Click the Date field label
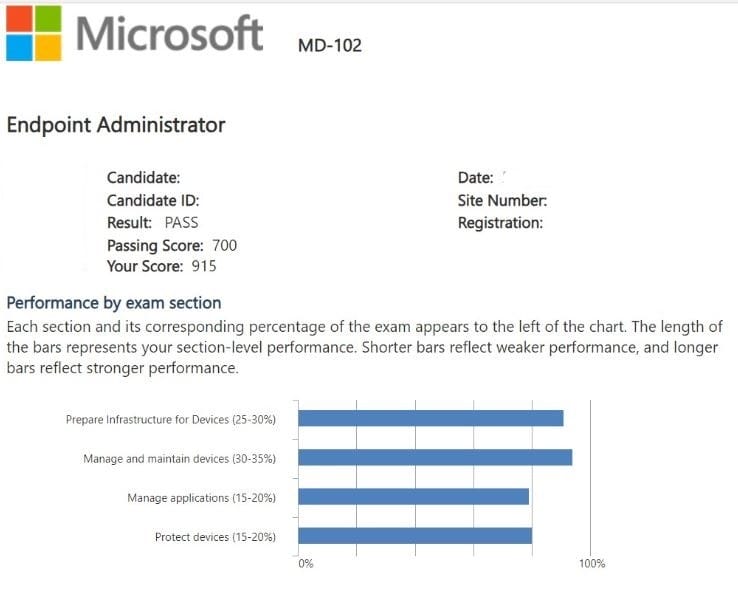 pos(475,178)
